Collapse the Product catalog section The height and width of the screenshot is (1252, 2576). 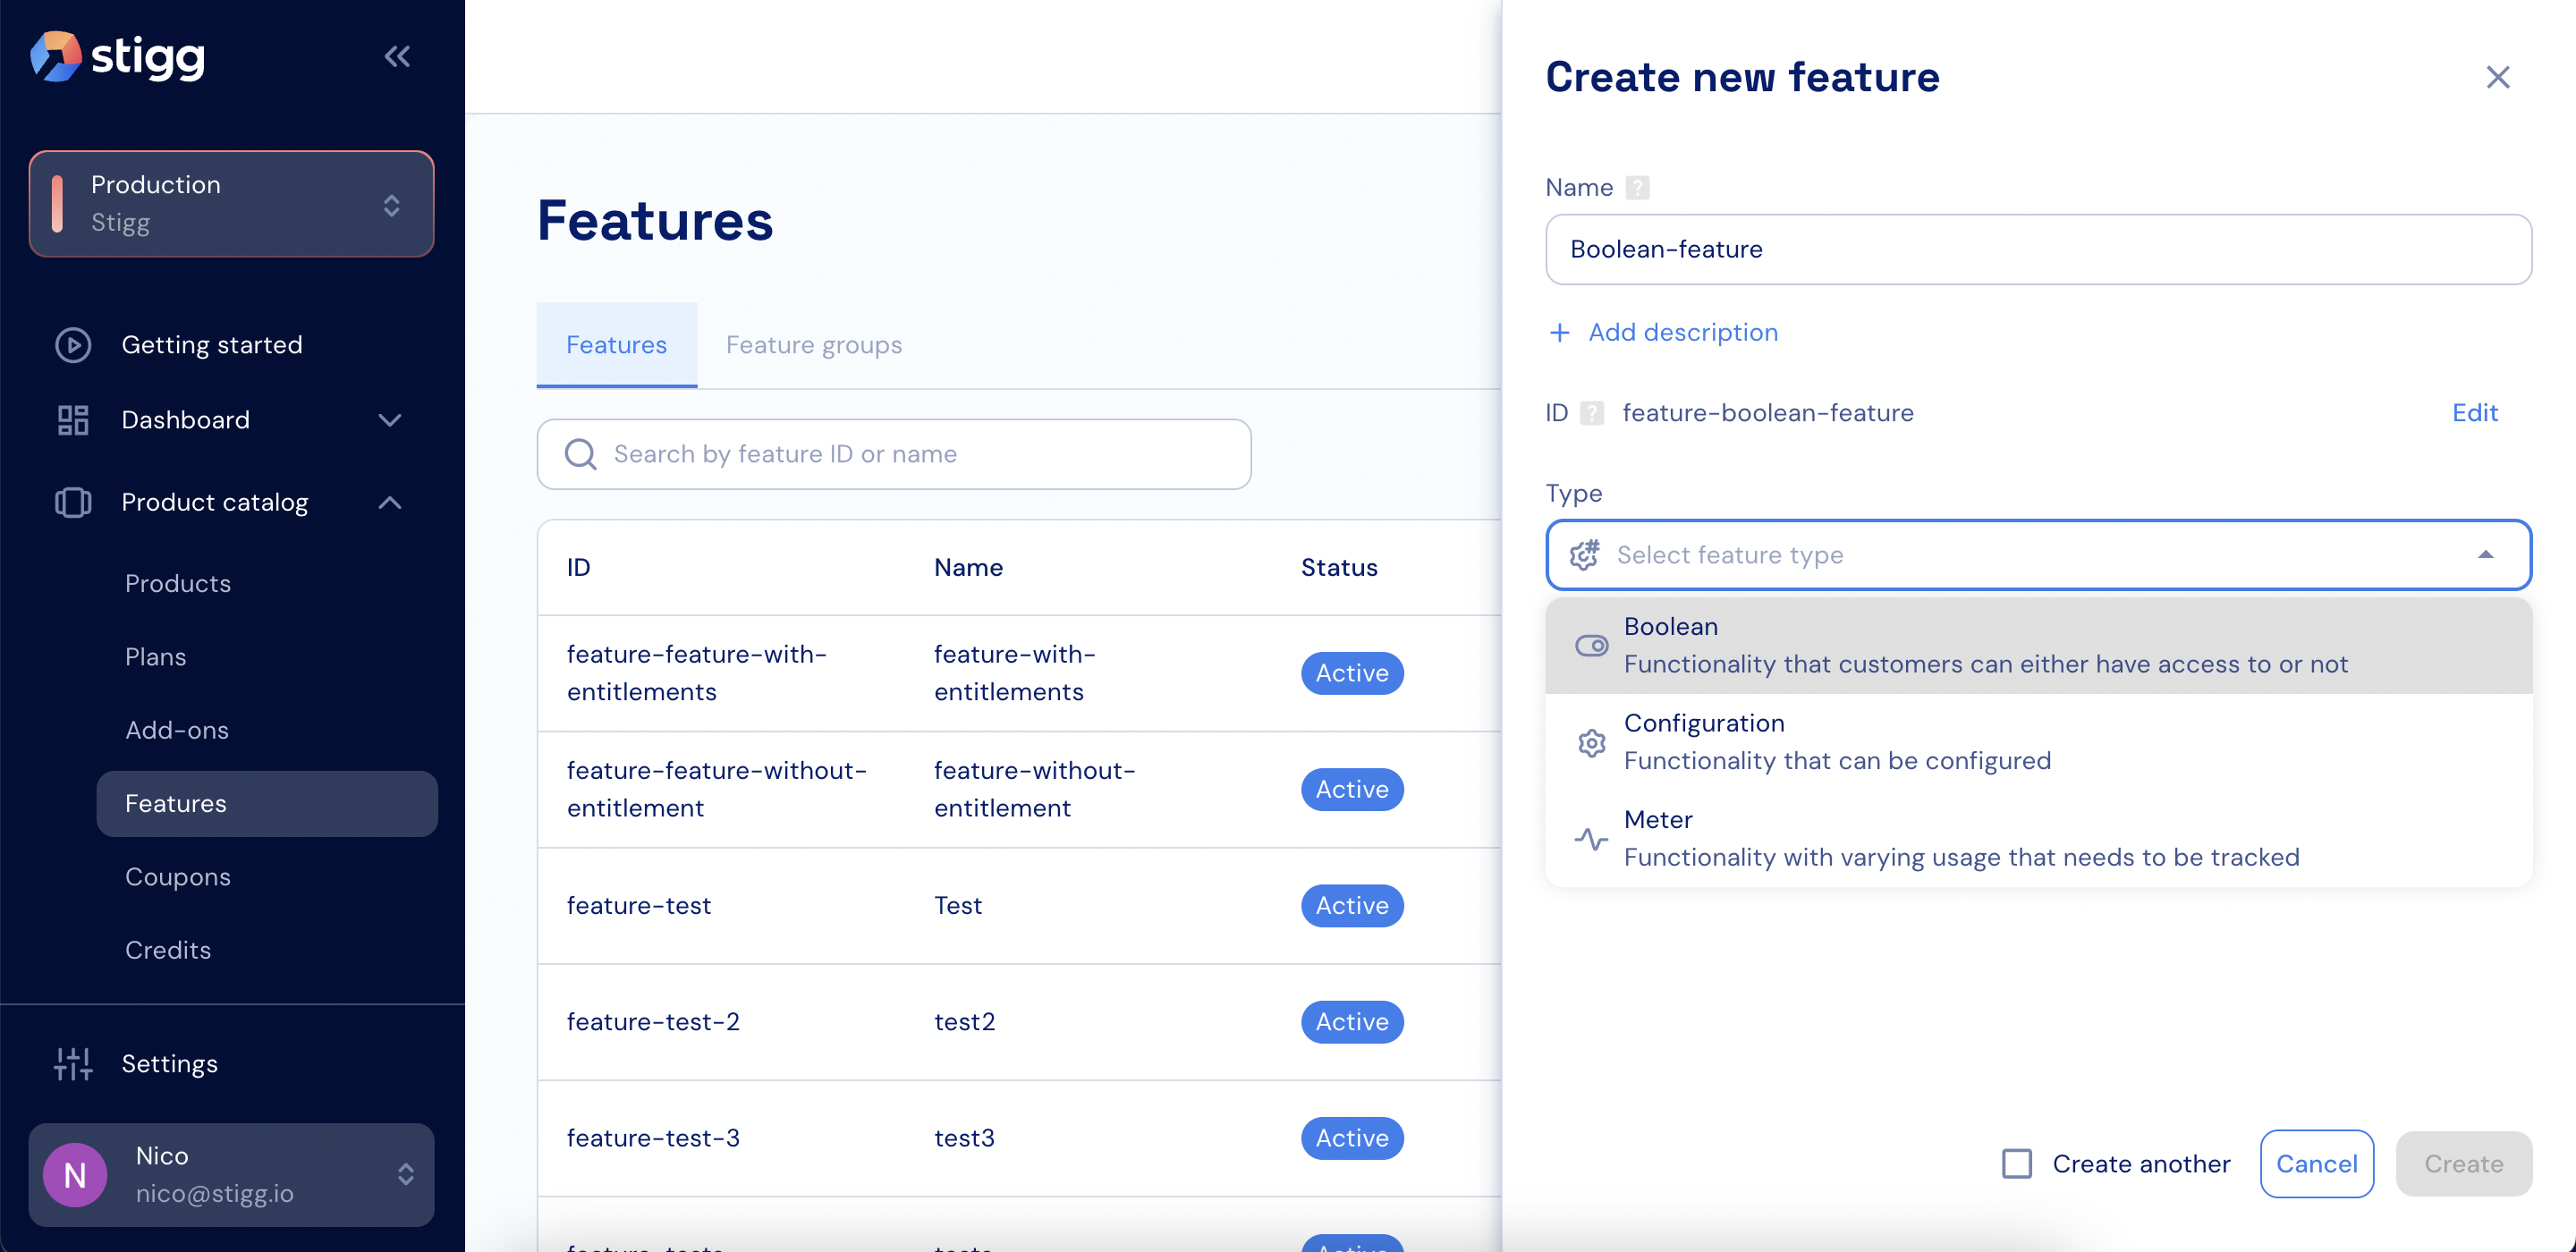390,503
